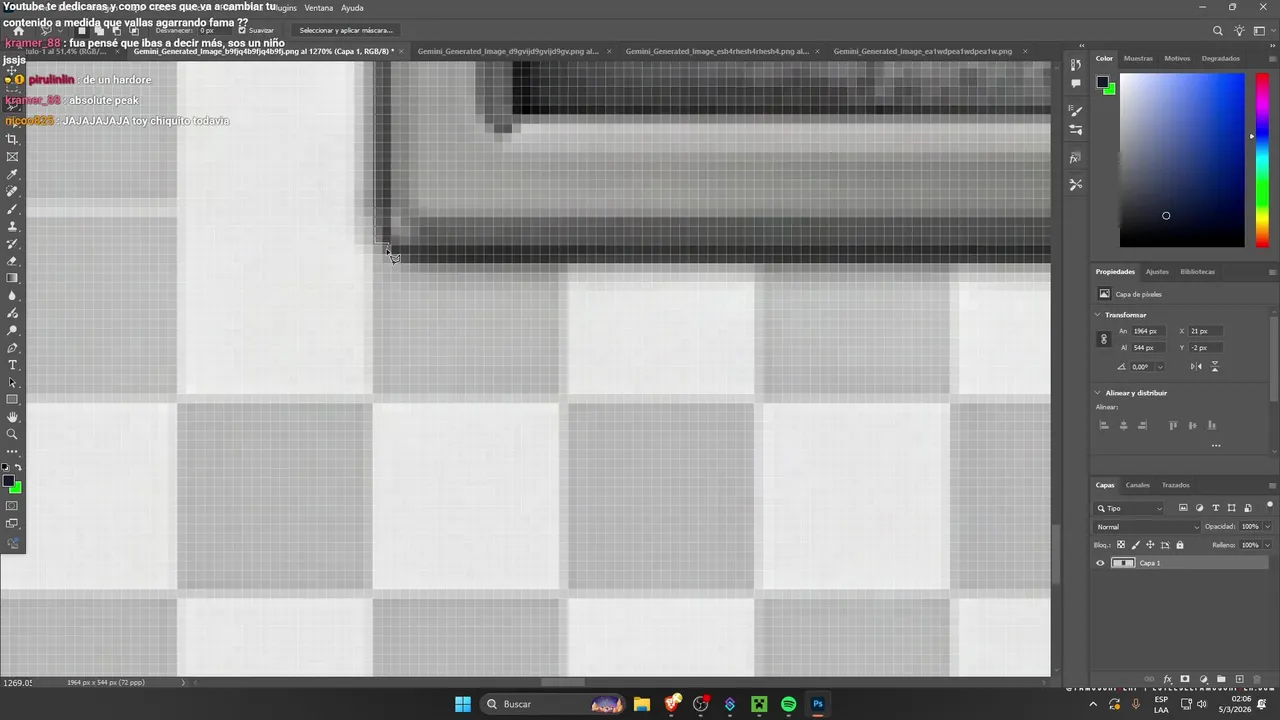
Task: Select the Type tool
Action: coord(12,365)
